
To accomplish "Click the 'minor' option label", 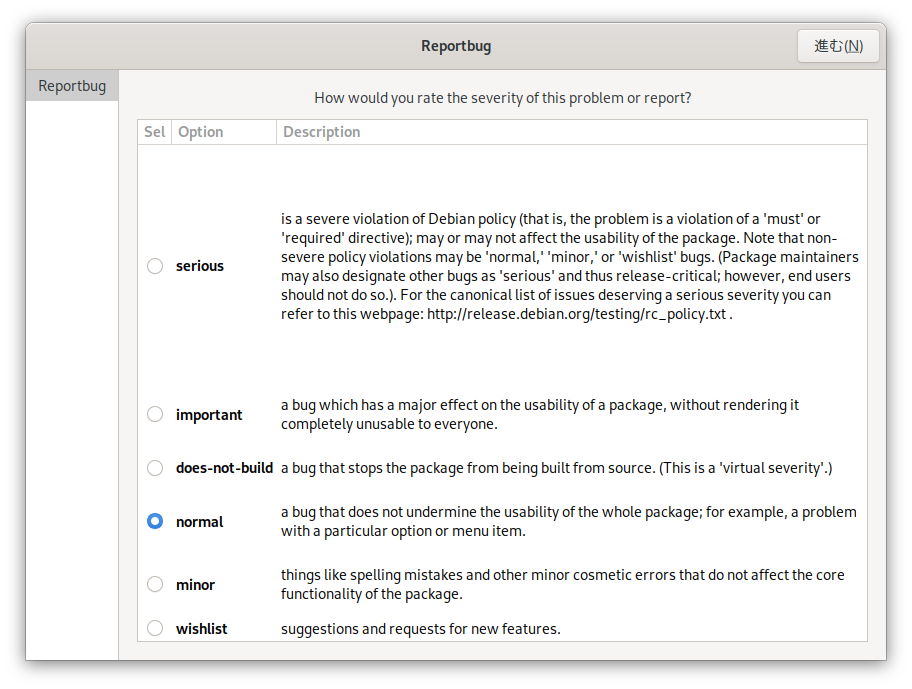I will (195, 584).
